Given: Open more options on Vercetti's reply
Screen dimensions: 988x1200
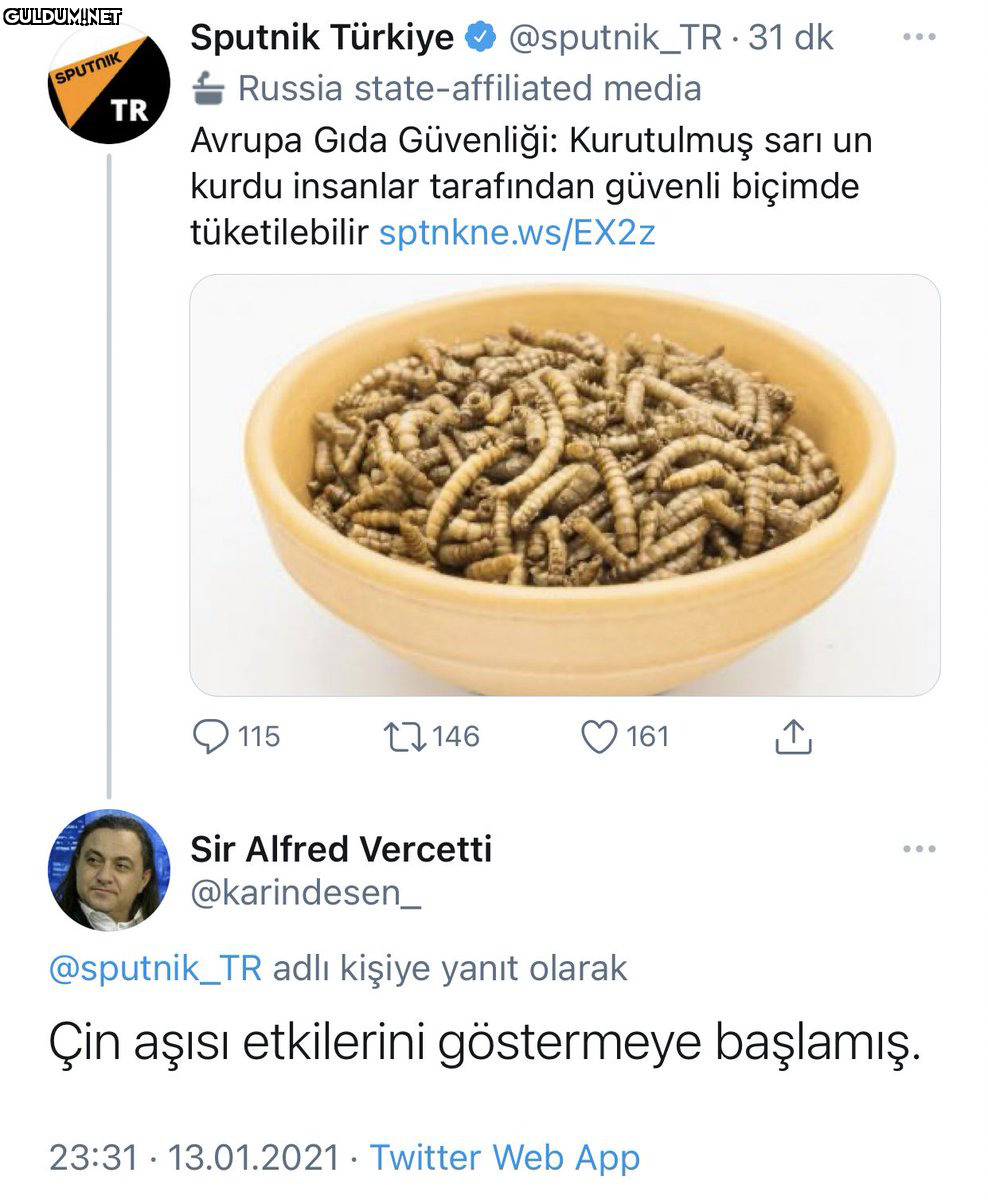Looking at the screenshot, I should pyautogui.click(x=918, y=850).
